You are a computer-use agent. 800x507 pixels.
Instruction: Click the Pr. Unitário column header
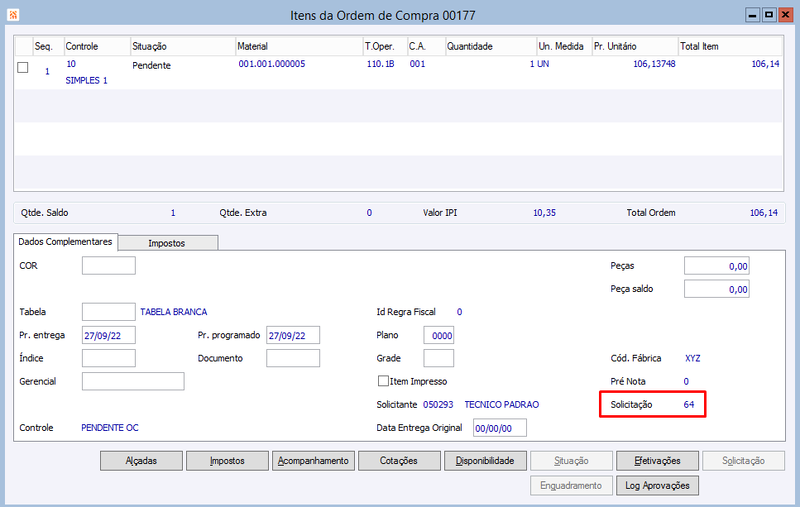(635, 46)
